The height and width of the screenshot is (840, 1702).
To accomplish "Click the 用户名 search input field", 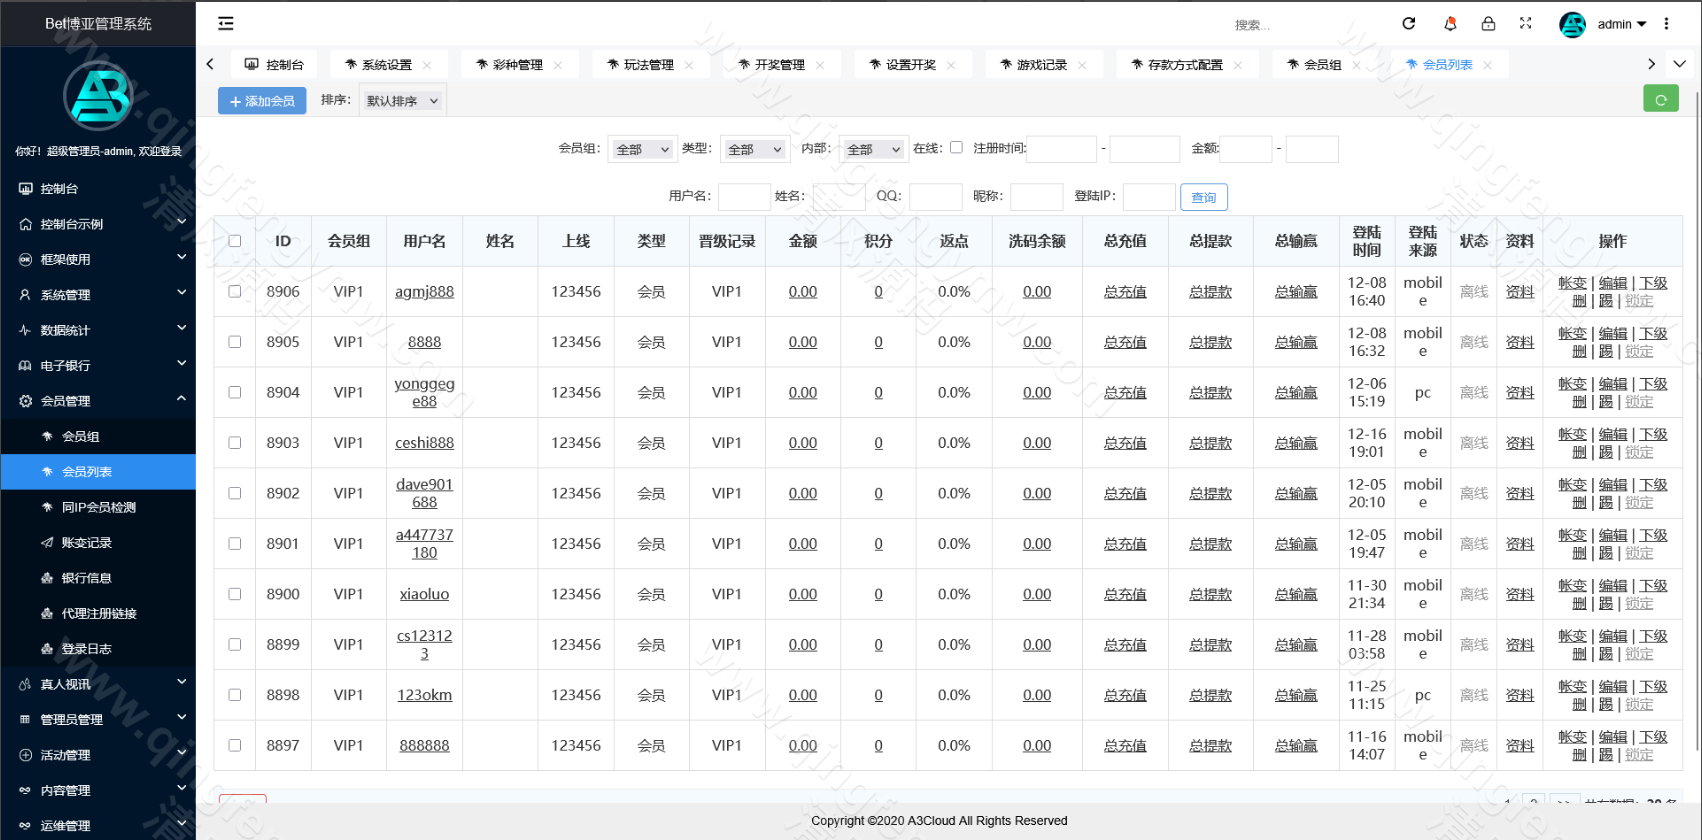I will tap(744, 197).
